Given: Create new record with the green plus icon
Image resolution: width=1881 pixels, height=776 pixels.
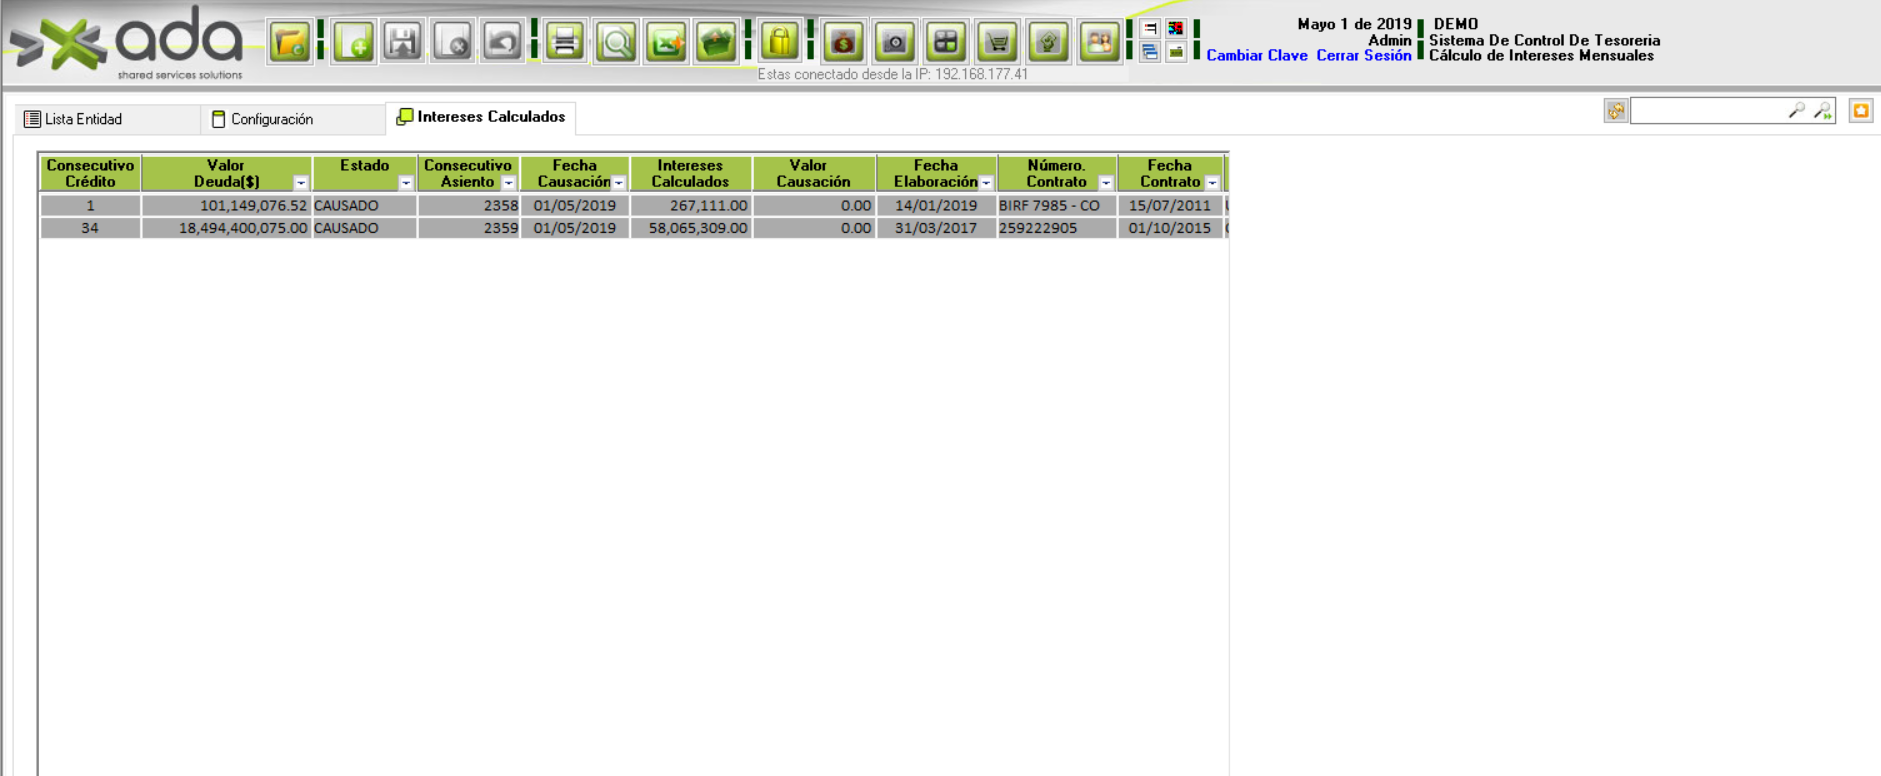Looking at the screenshot, I should pyautogui.click(x=353, y=43).
